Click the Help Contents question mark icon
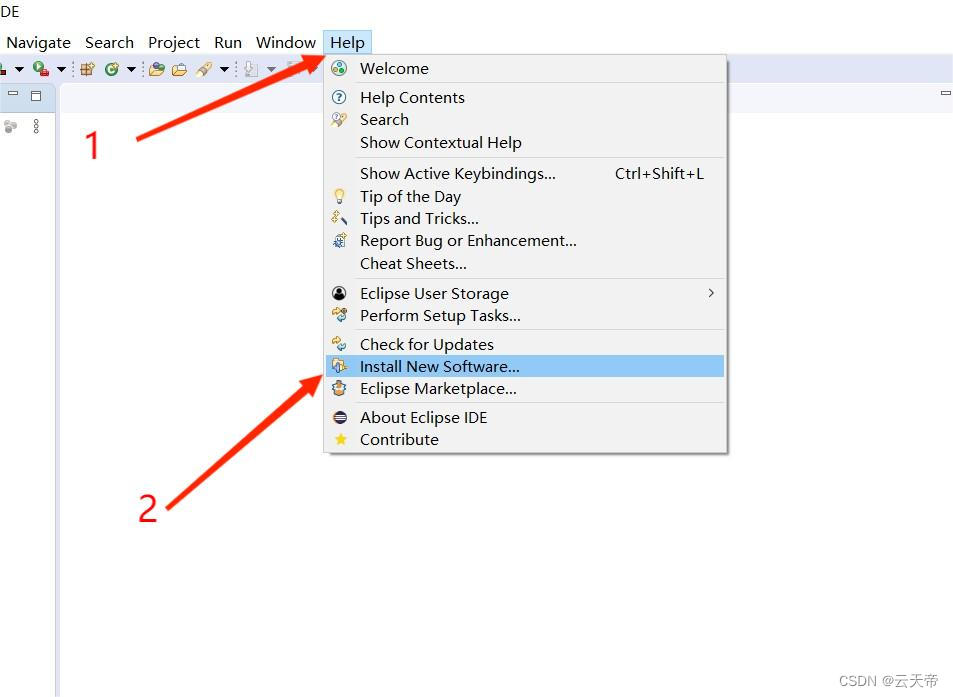This screenshot has height=697, width=953. click(x=339, y=97)
